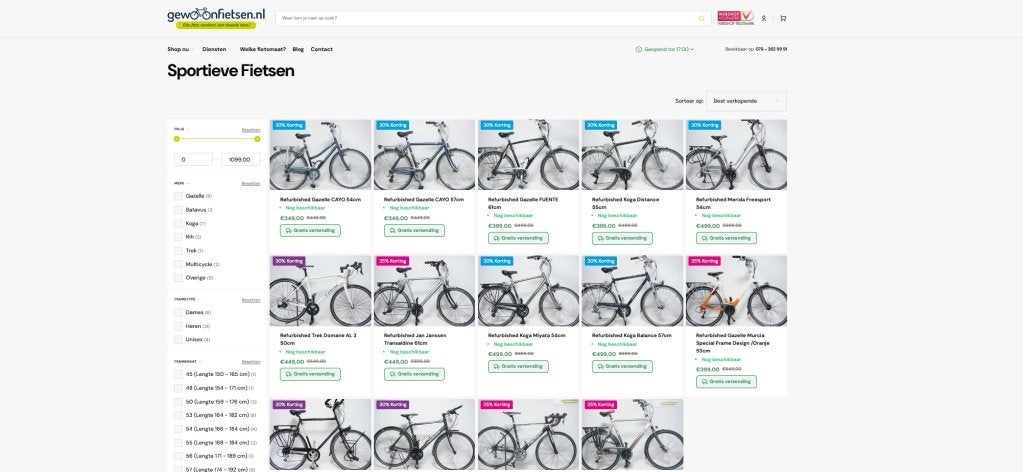
Task: Check the Trek brand filter
Action: pyautogui.click(x=178, y=251)
